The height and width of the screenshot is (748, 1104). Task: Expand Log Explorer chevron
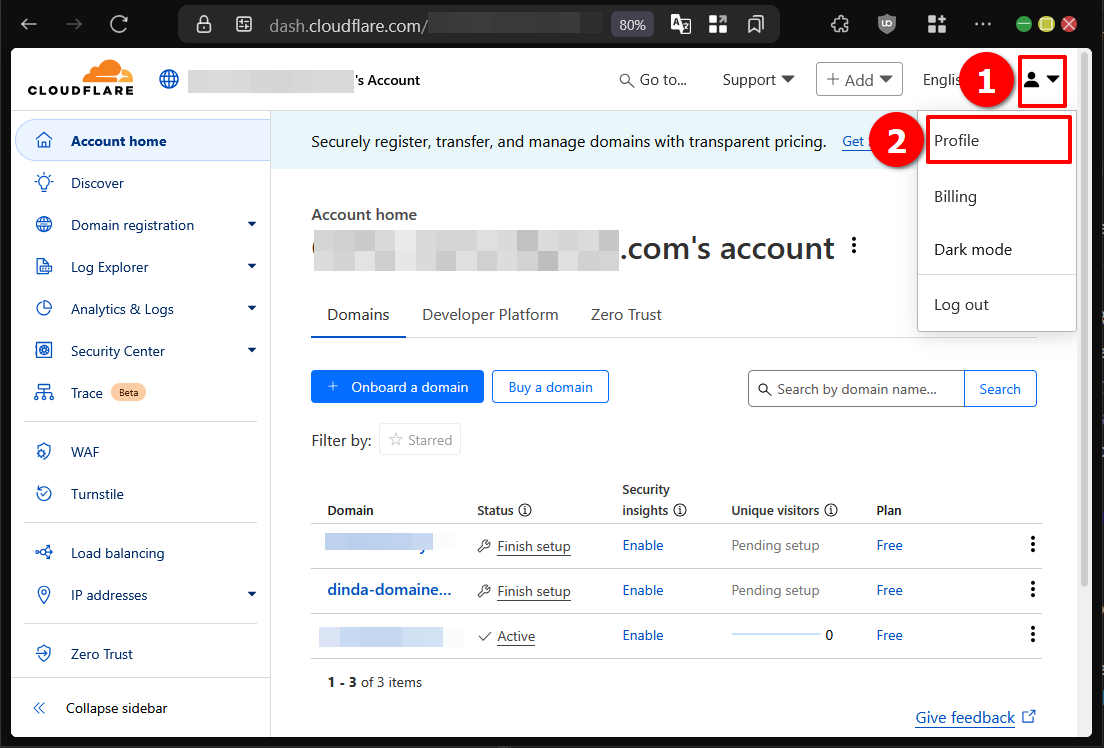[251, 266]
